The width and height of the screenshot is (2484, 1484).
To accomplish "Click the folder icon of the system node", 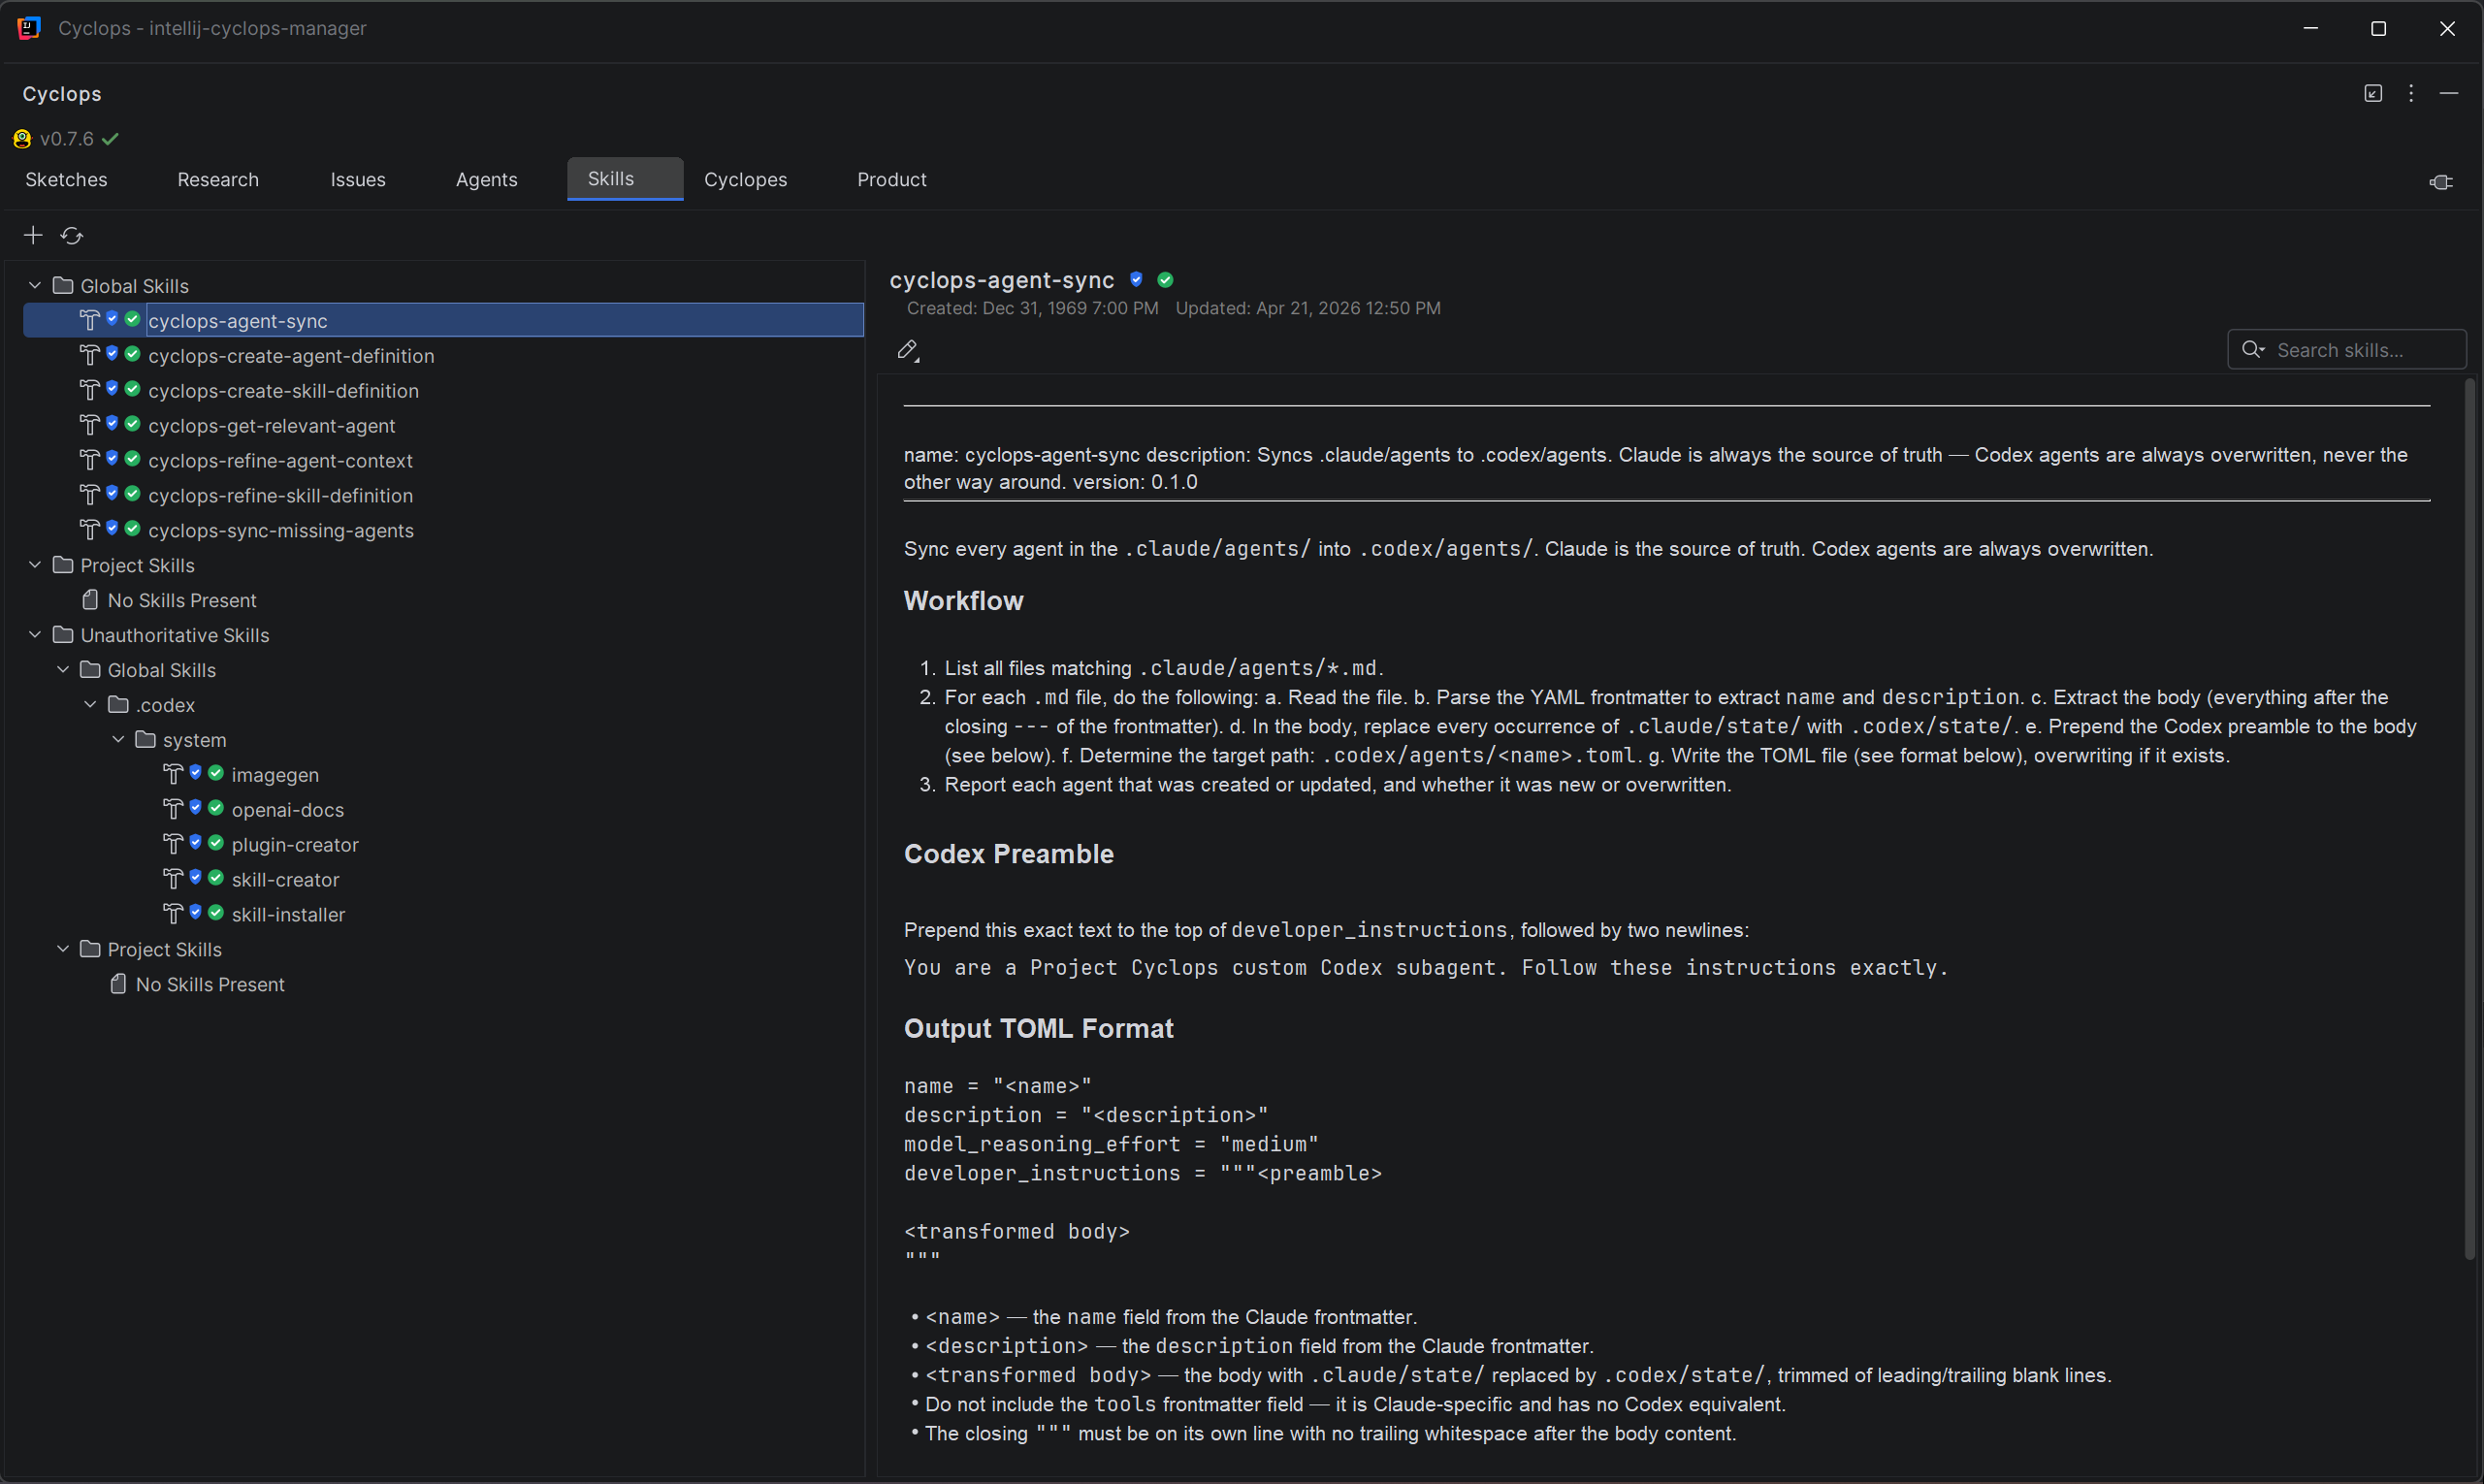I will click(x=146, y=740).
